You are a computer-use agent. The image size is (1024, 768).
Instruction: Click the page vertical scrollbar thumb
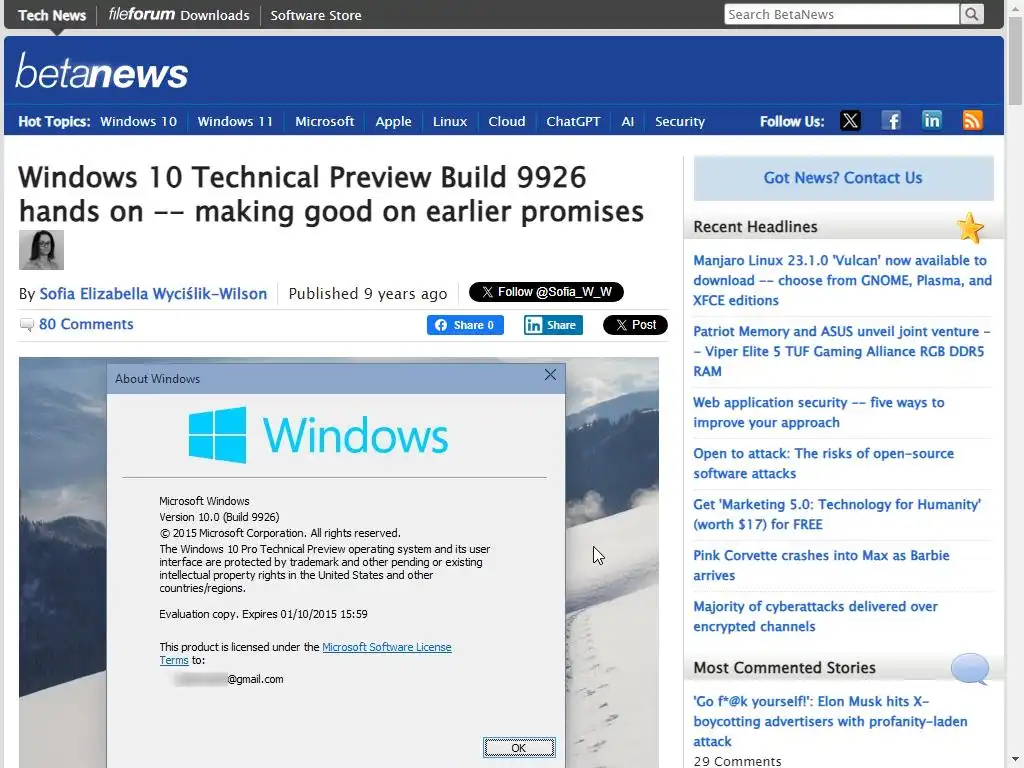point(1015,60)
